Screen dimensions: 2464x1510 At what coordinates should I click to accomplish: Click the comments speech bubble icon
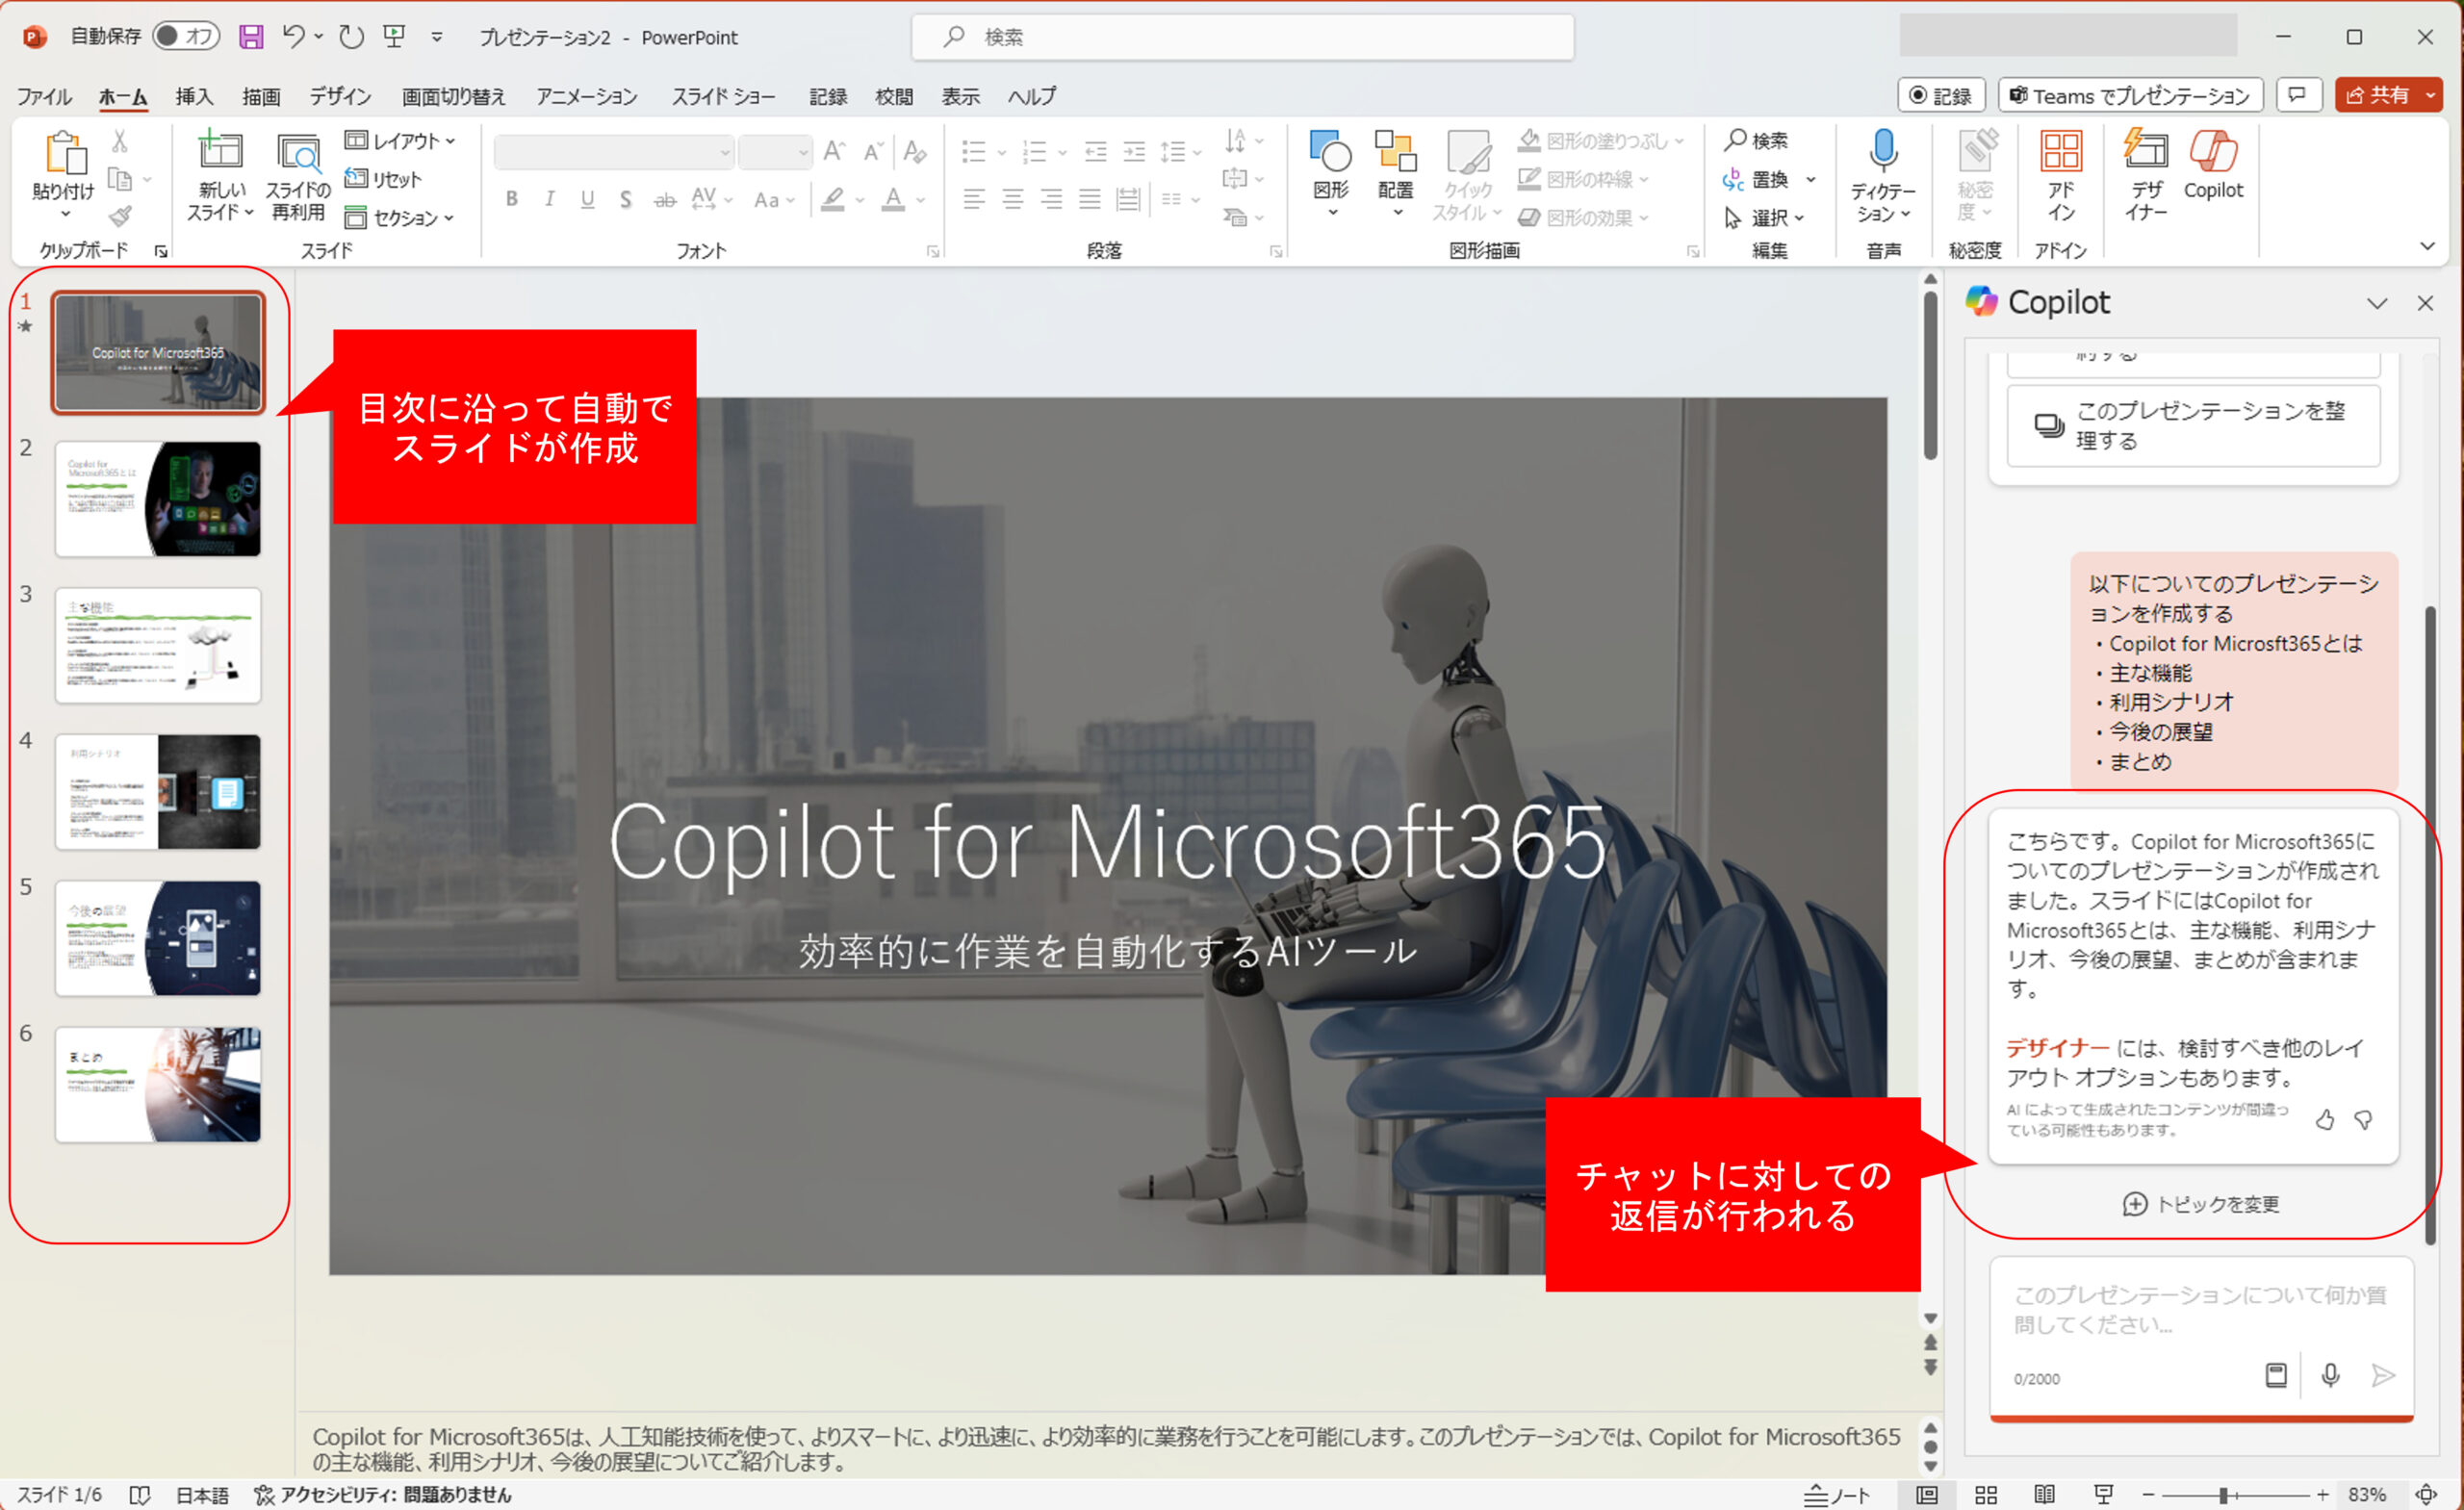2297,96
